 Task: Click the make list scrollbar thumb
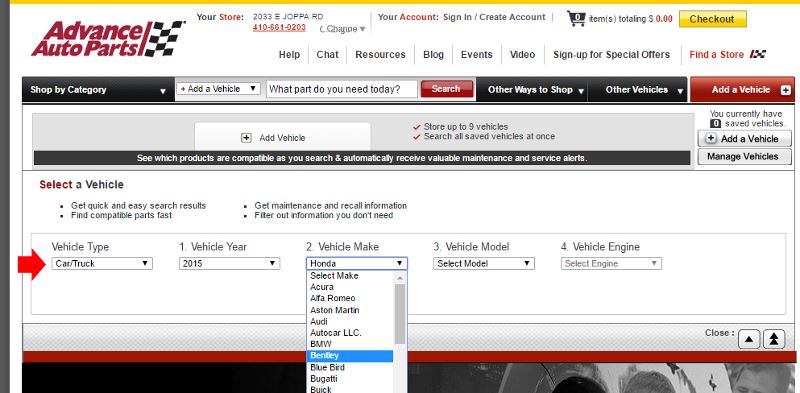point(400,313)
